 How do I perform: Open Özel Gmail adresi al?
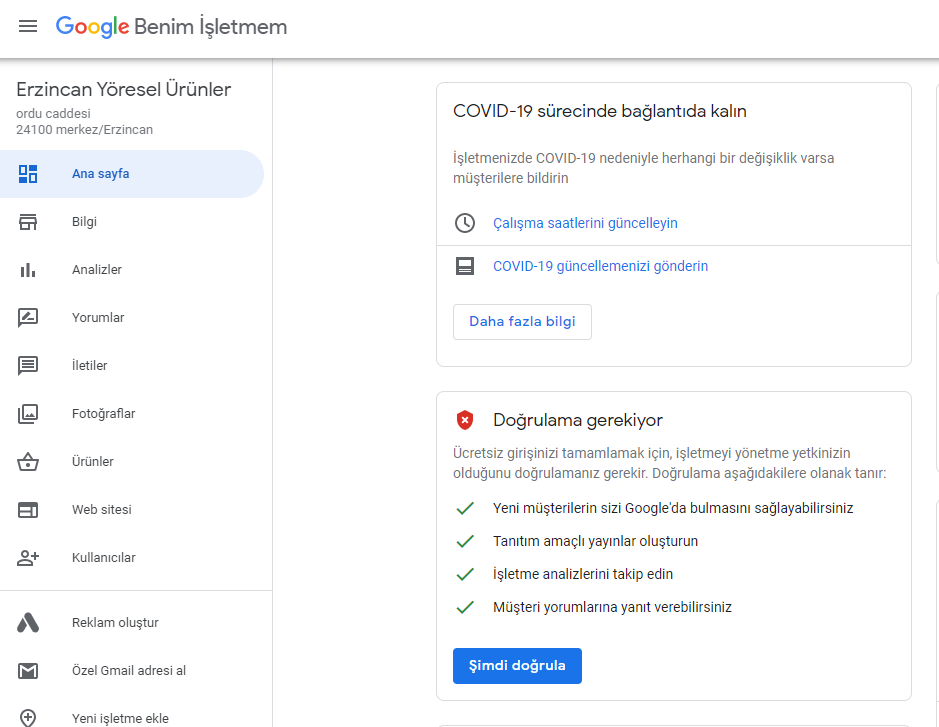tap(129, 671)
